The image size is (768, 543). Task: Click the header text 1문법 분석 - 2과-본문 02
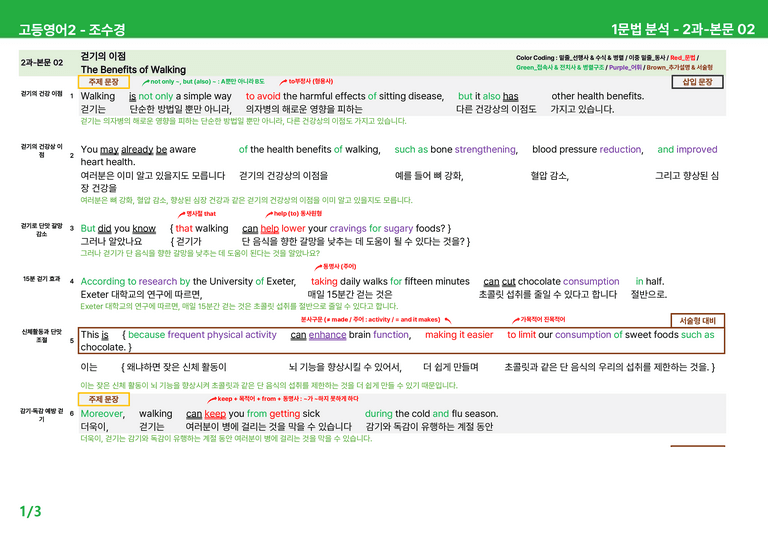[x=683, y=29]
